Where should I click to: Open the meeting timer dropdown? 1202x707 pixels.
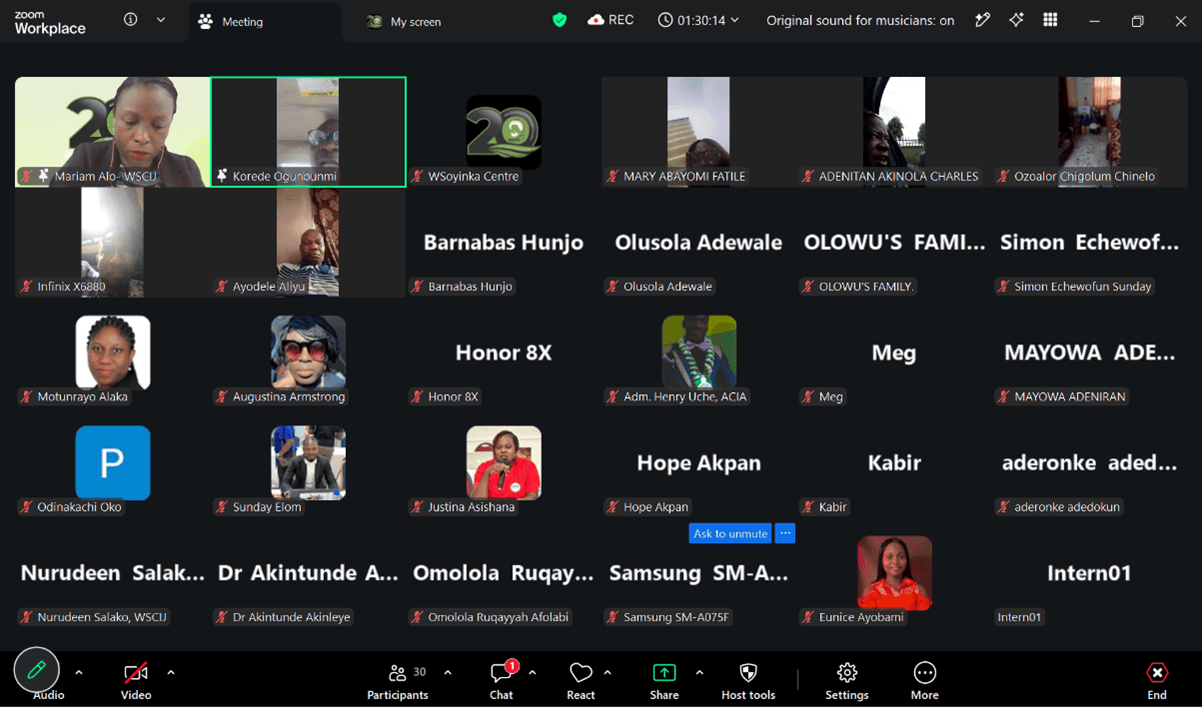698,20
